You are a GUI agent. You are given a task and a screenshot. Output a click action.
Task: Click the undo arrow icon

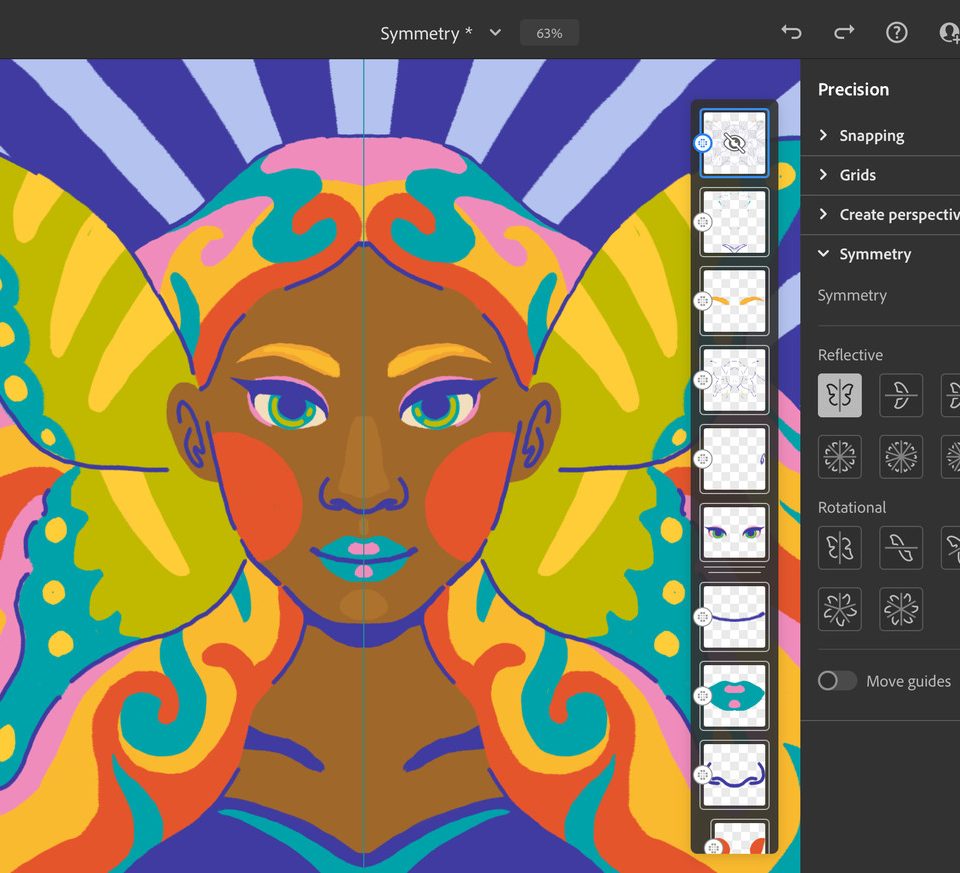coord(791,33)
